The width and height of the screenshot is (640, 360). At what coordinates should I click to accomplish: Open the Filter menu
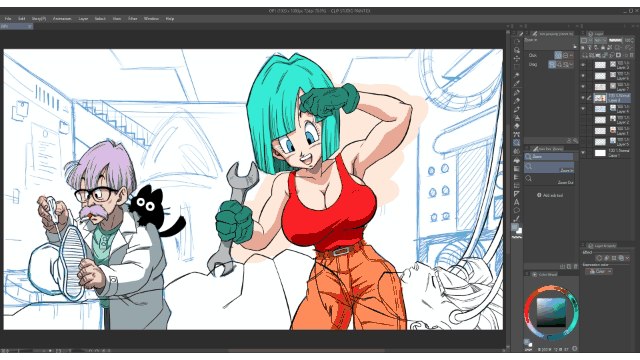133,19
